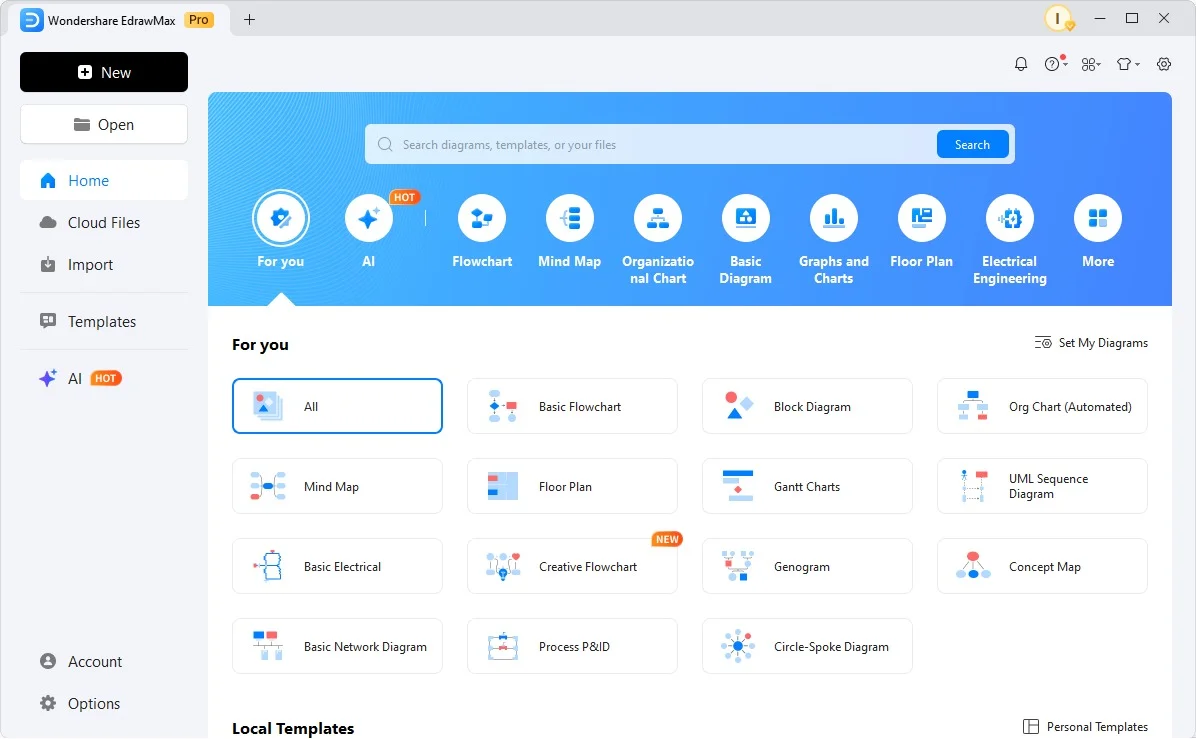
Task: Open the Graphs and Charts category icon
Action: pyautogui.click(x=834, y=218)
